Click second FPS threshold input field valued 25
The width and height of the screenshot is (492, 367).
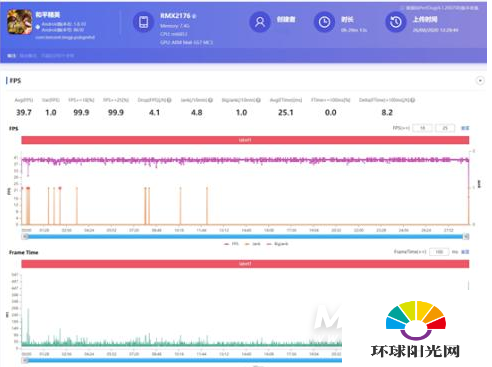pyautogui.click(x=445, y=128)
